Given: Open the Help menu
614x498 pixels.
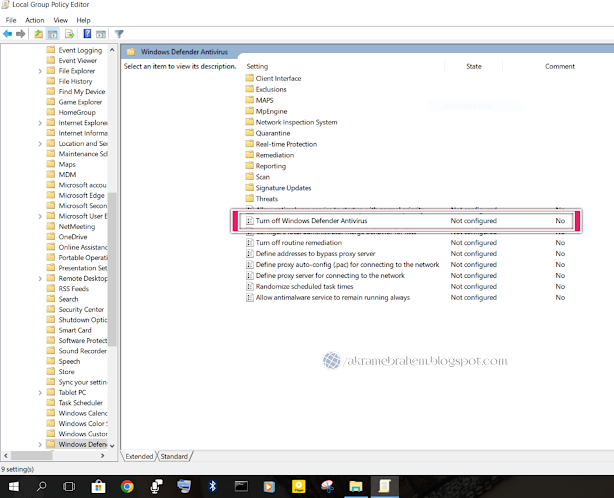Looking at the screenshot, I should pyautogui.click(x=83, y=20).
